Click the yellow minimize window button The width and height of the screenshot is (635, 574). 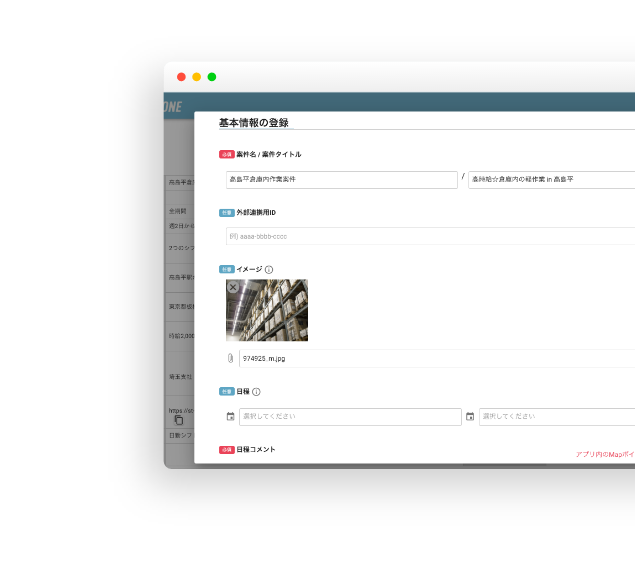pyautogui.click(x=196, y=77)
